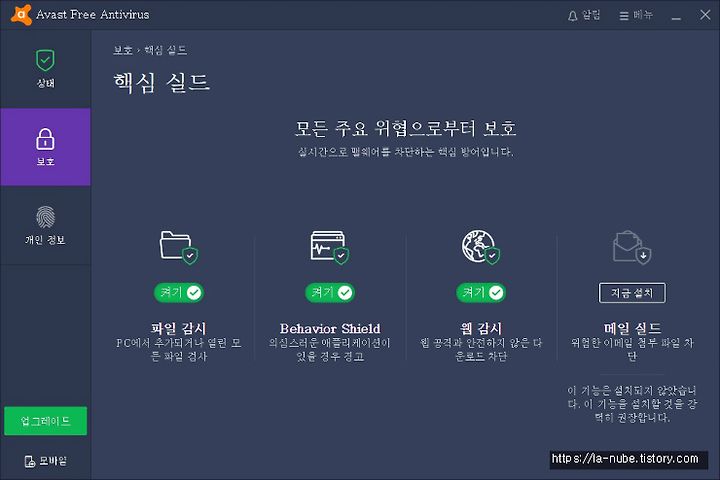Toggle the 파일 감시 switch off
This screenshot has width=720, height=480.
179,293
